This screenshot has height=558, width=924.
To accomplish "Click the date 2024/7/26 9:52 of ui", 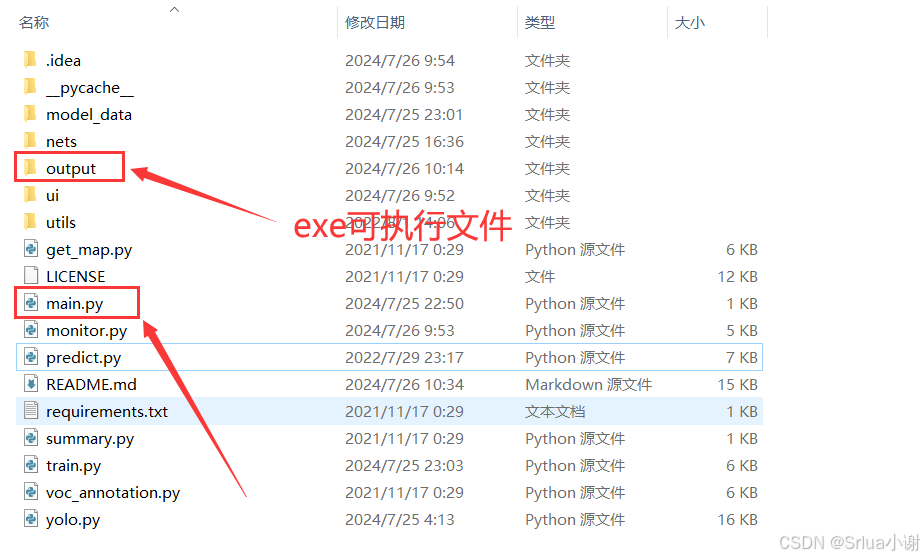I will 400,196.
